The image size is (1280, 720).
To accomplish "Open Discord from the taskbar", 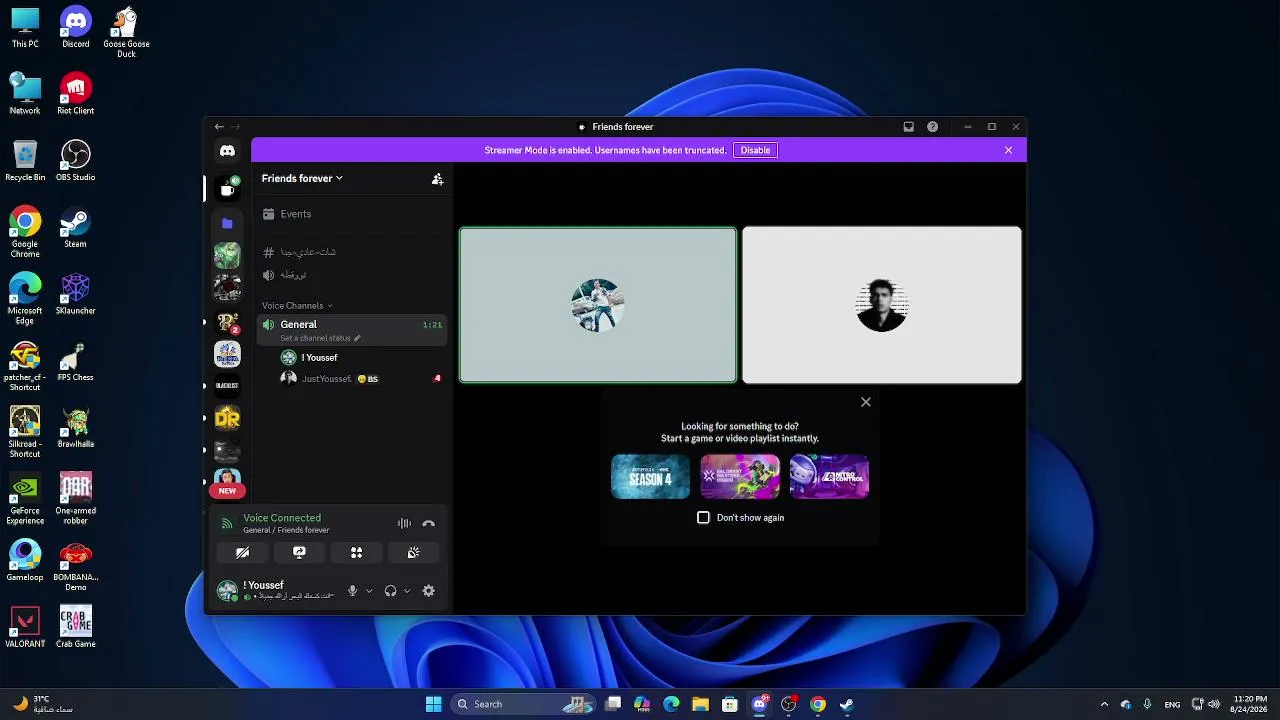I will click(759, 704).
